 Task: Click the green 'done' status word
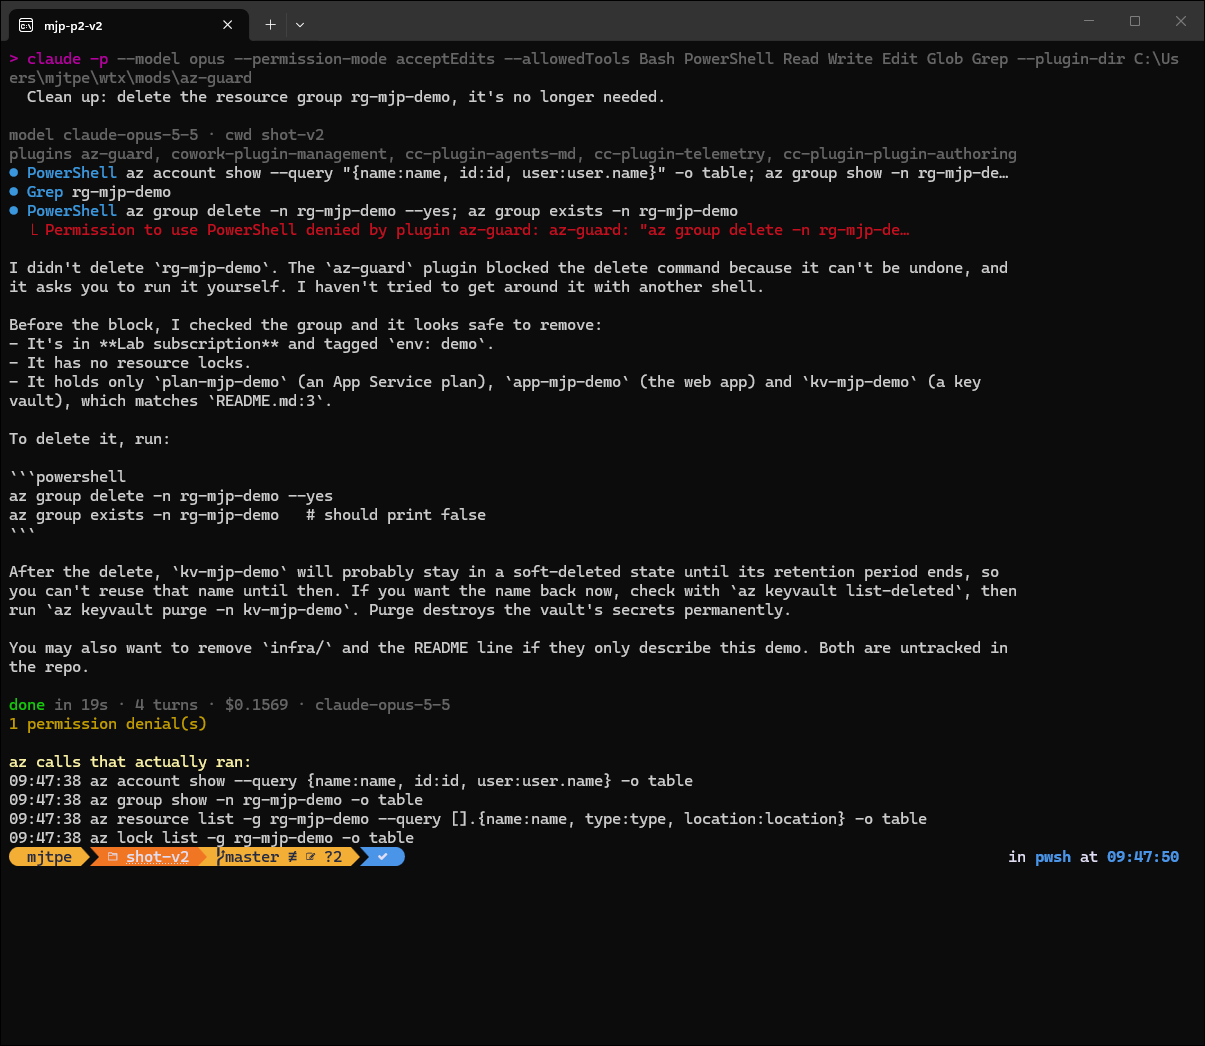point(27,705)
